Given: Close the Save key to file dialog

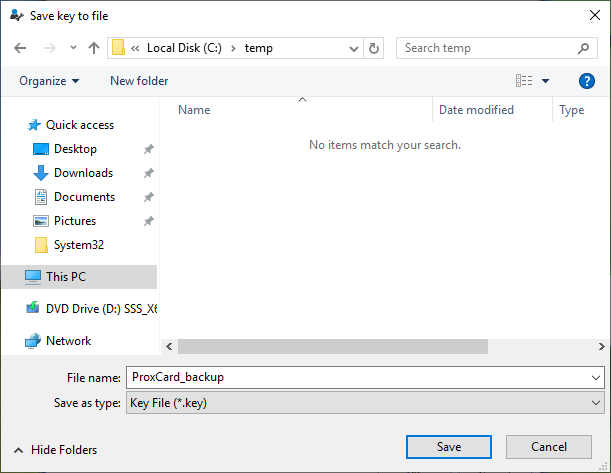Looking at the screenshot, I should click(595, 16).
